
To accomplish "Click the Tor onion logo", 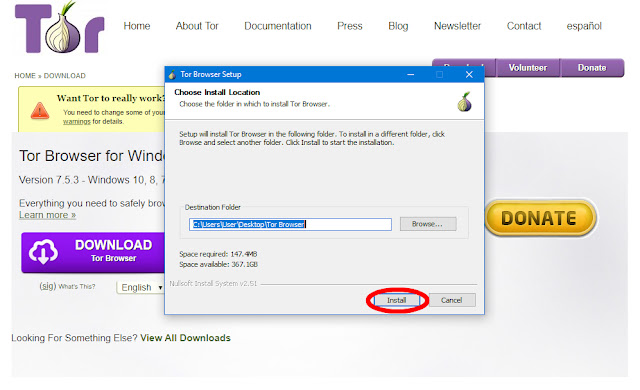I will 60,28.
